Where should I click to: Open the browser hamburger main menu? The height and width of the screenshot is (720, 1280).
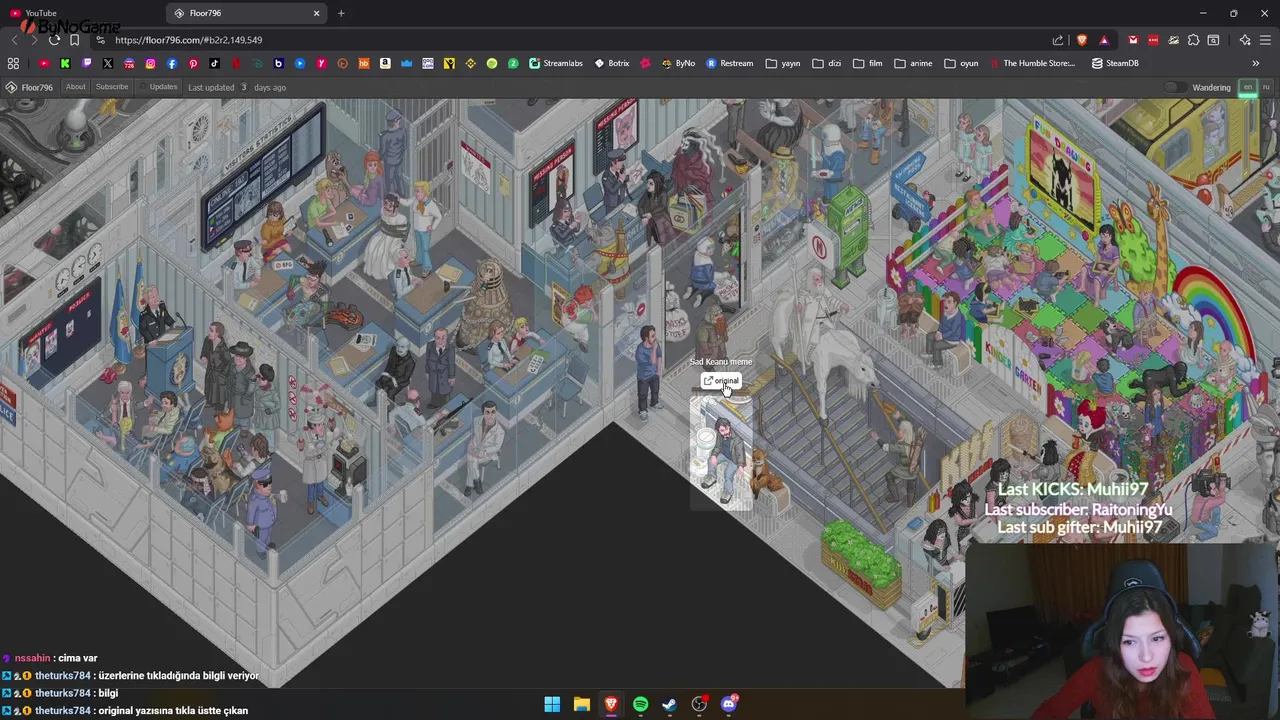[x=1266, y=40]
